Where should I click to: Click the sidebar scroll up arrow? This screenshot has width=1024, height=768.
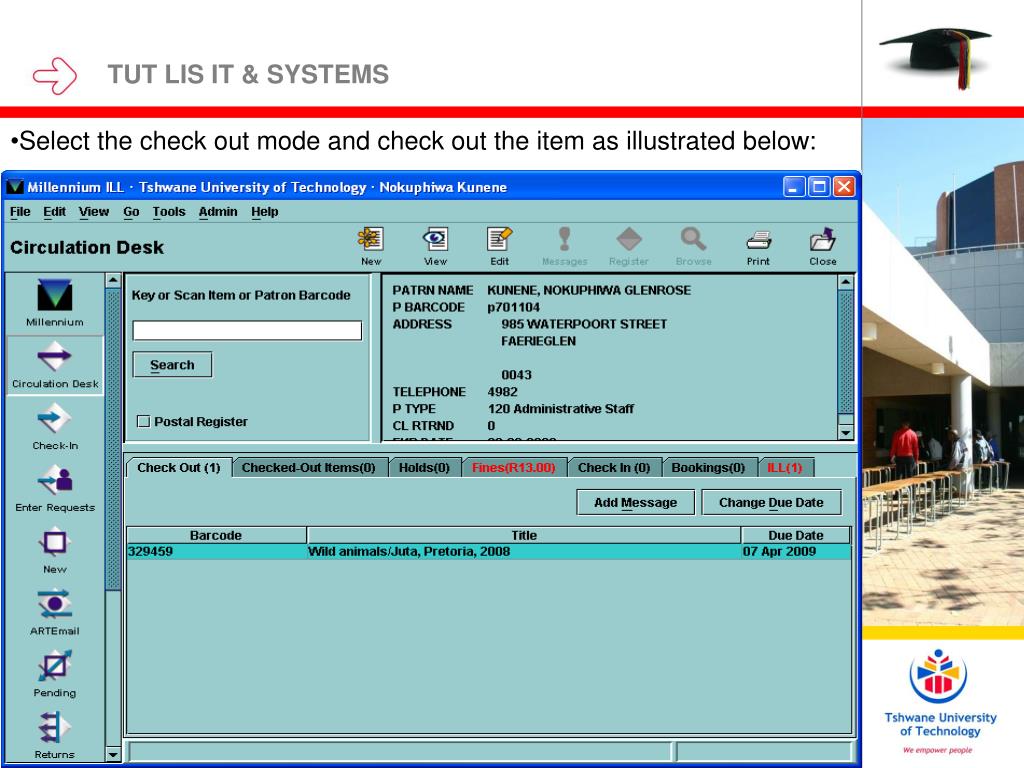pos(113,281)
